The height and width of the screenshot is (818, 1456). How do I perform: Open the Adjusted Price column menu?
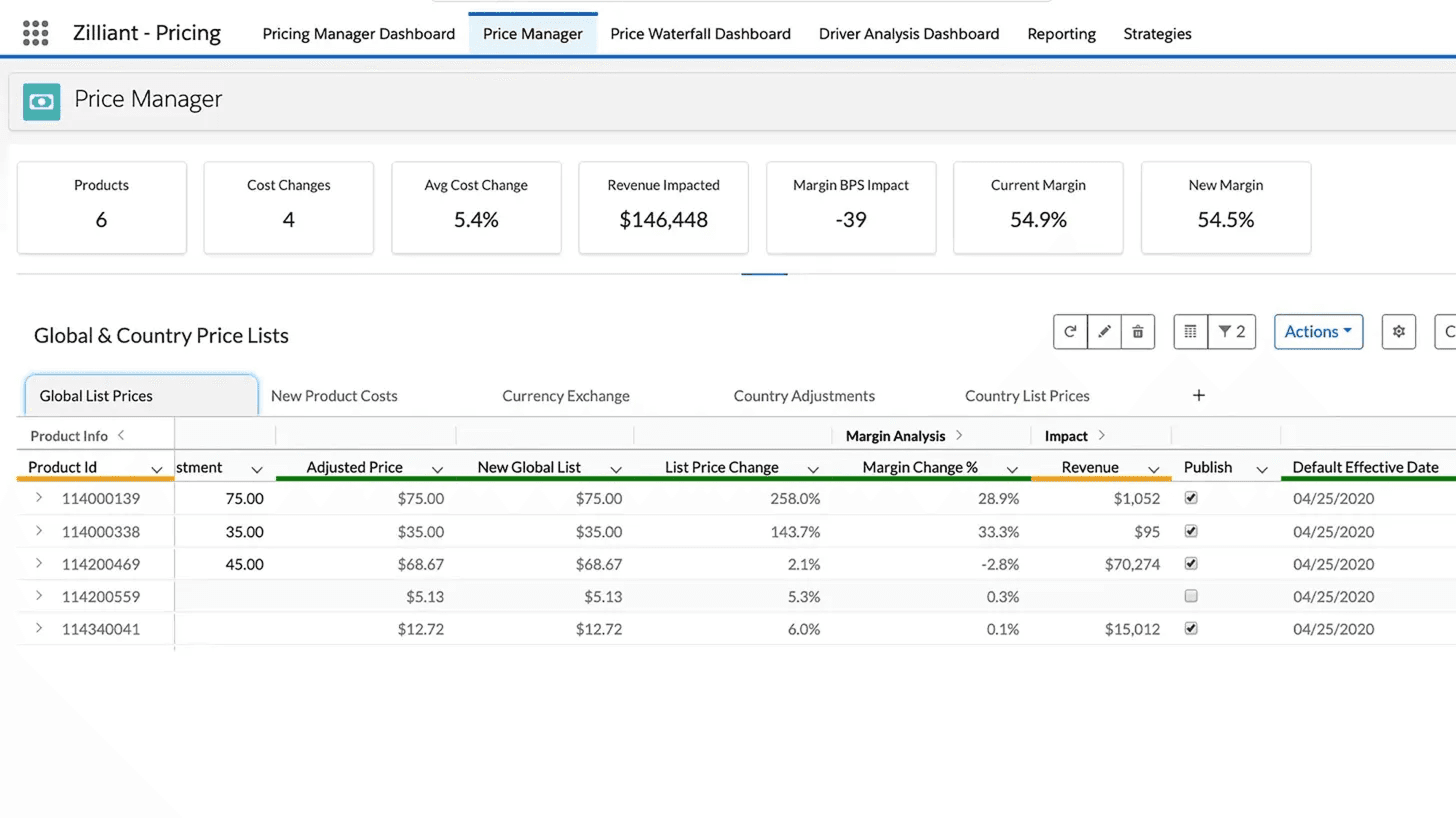437,469
